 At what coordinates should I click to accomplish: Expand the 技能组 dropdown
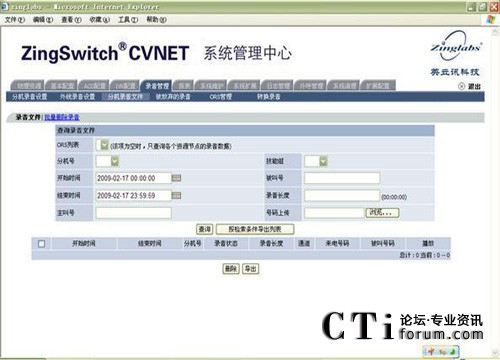click(x=323, y=161)
